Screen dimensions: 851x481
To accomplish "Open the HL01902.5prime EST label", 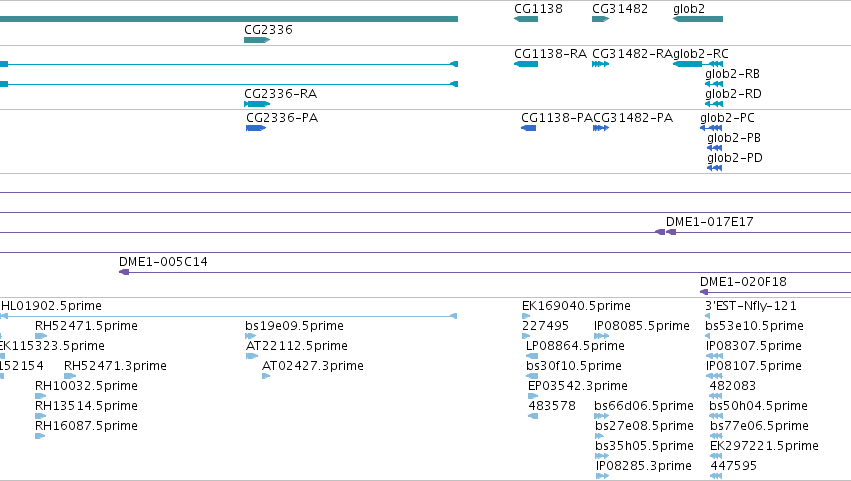I will click(x=51, y=306).
